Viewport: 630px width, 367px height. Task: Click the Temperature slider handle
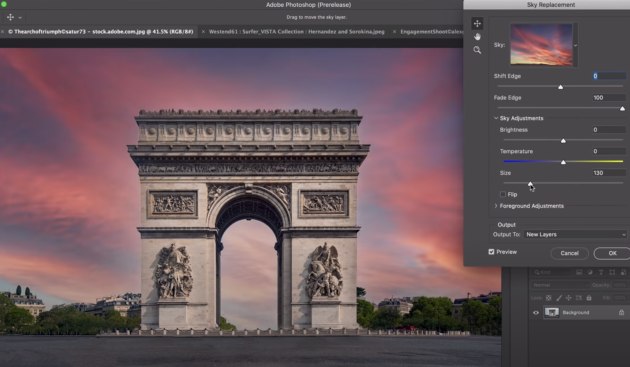563,162
